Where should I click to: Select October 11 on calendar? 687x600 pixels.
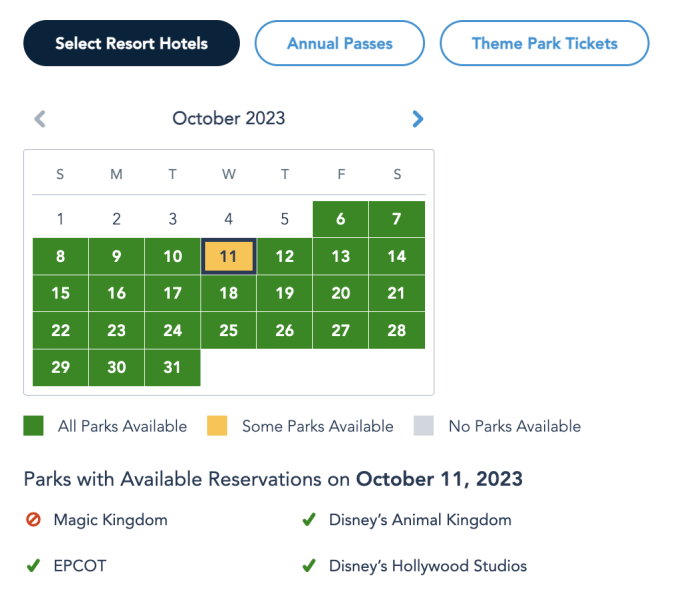click(x=229, y=257)
